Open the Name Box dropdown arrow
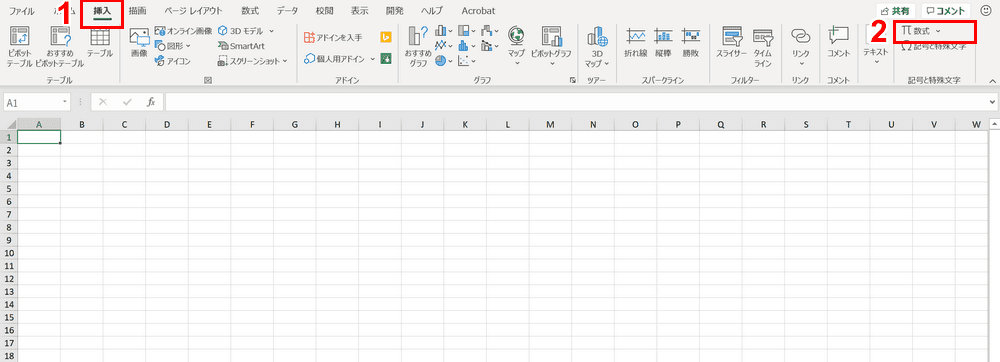Image resolution: width=1000 pixels, height=362 pixels. point(65,102)
